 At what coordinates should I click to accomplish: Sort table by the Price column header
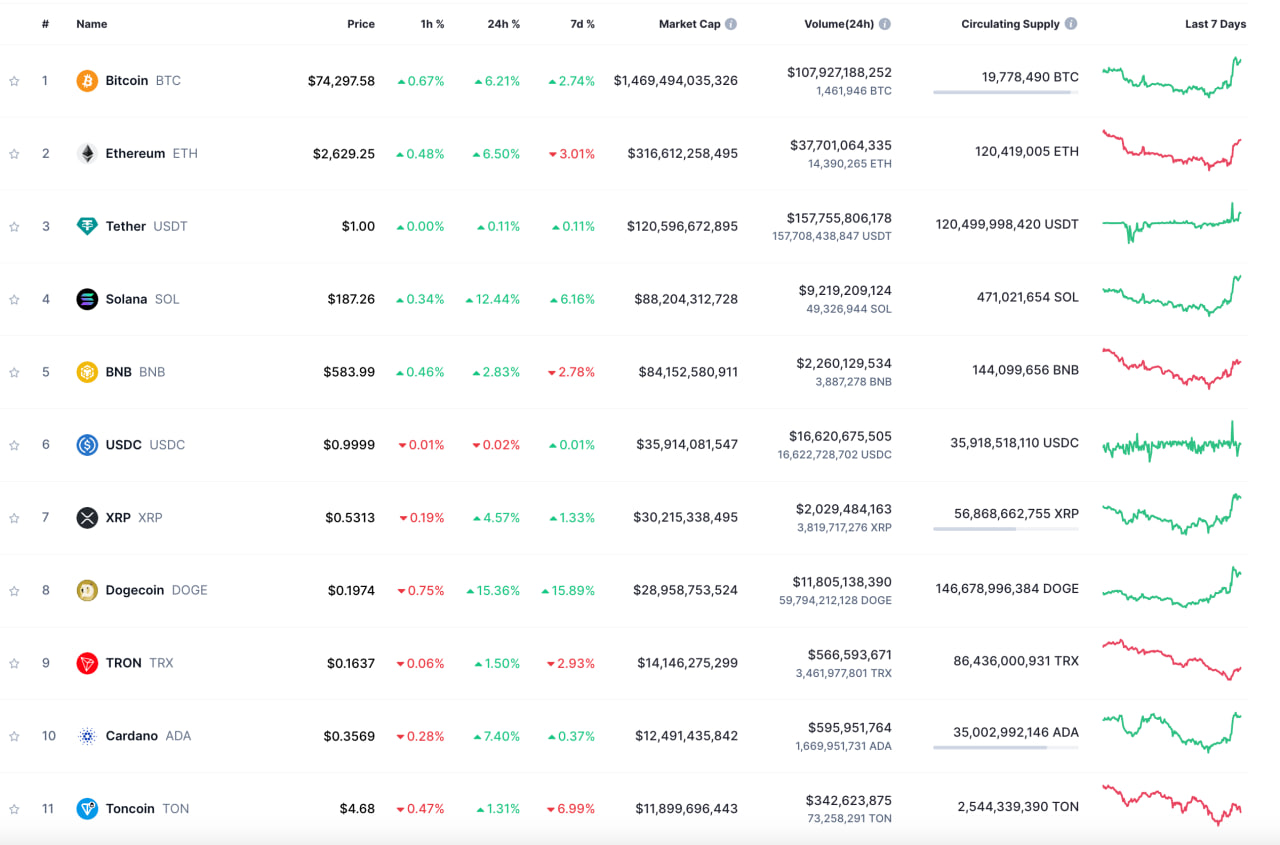tap(361, 24)
